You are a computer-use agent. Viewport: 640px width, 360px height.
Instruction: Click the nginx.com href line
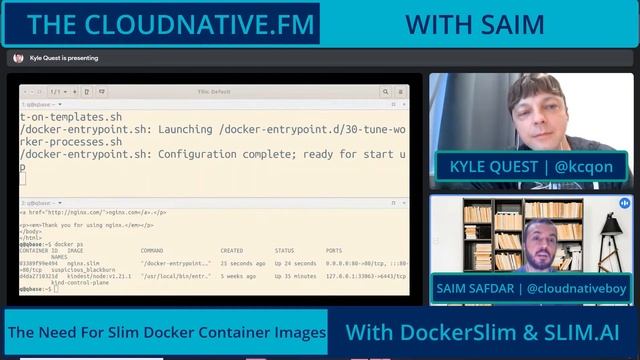point(93,213)
